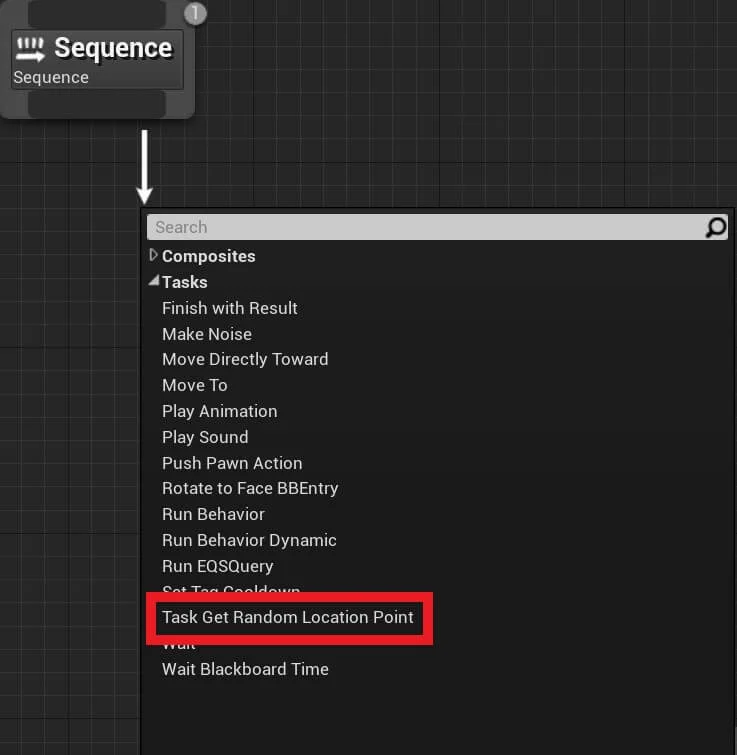Choose Wait Blackboard Time

[x=245, y=669]
